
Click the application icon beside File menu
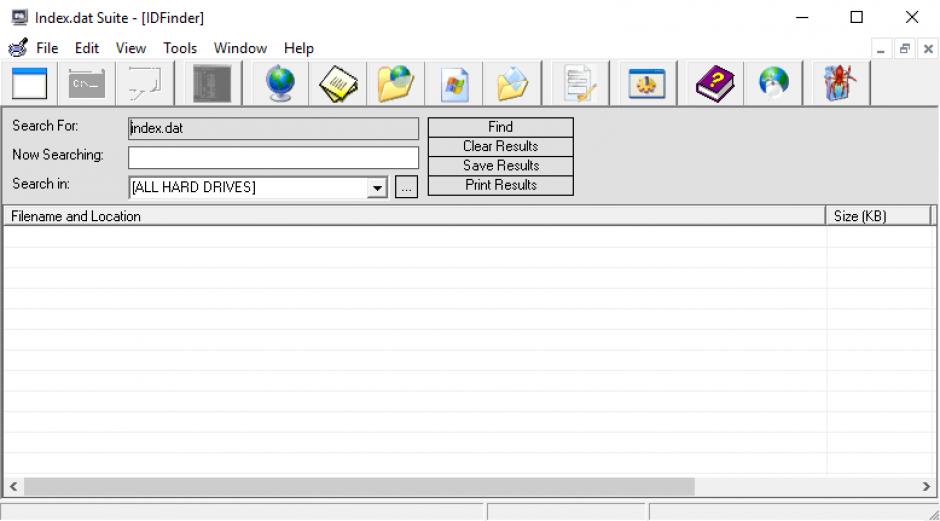click(x=18, y=47)
